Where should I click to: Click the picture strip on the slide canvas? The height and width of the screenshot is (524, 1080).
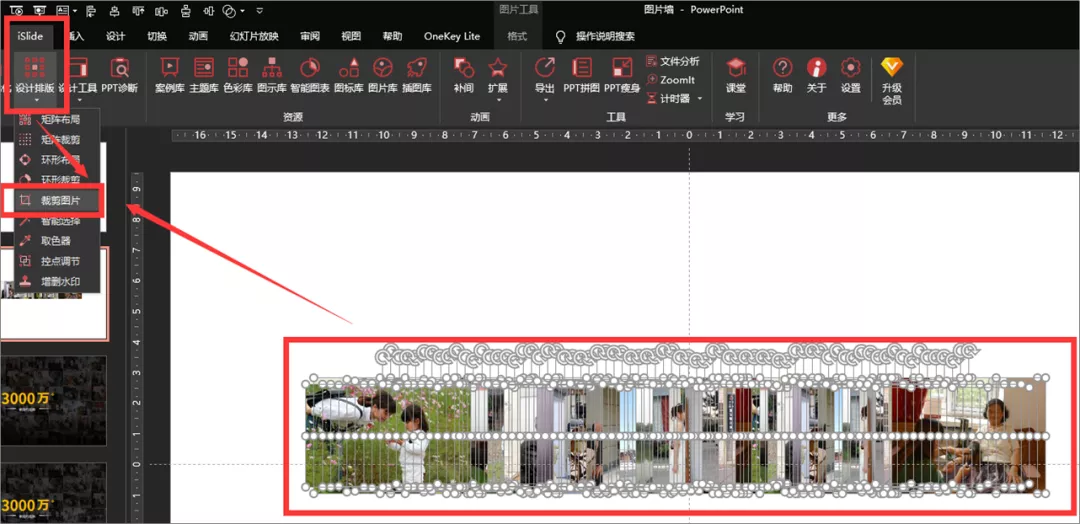point(675,434)
